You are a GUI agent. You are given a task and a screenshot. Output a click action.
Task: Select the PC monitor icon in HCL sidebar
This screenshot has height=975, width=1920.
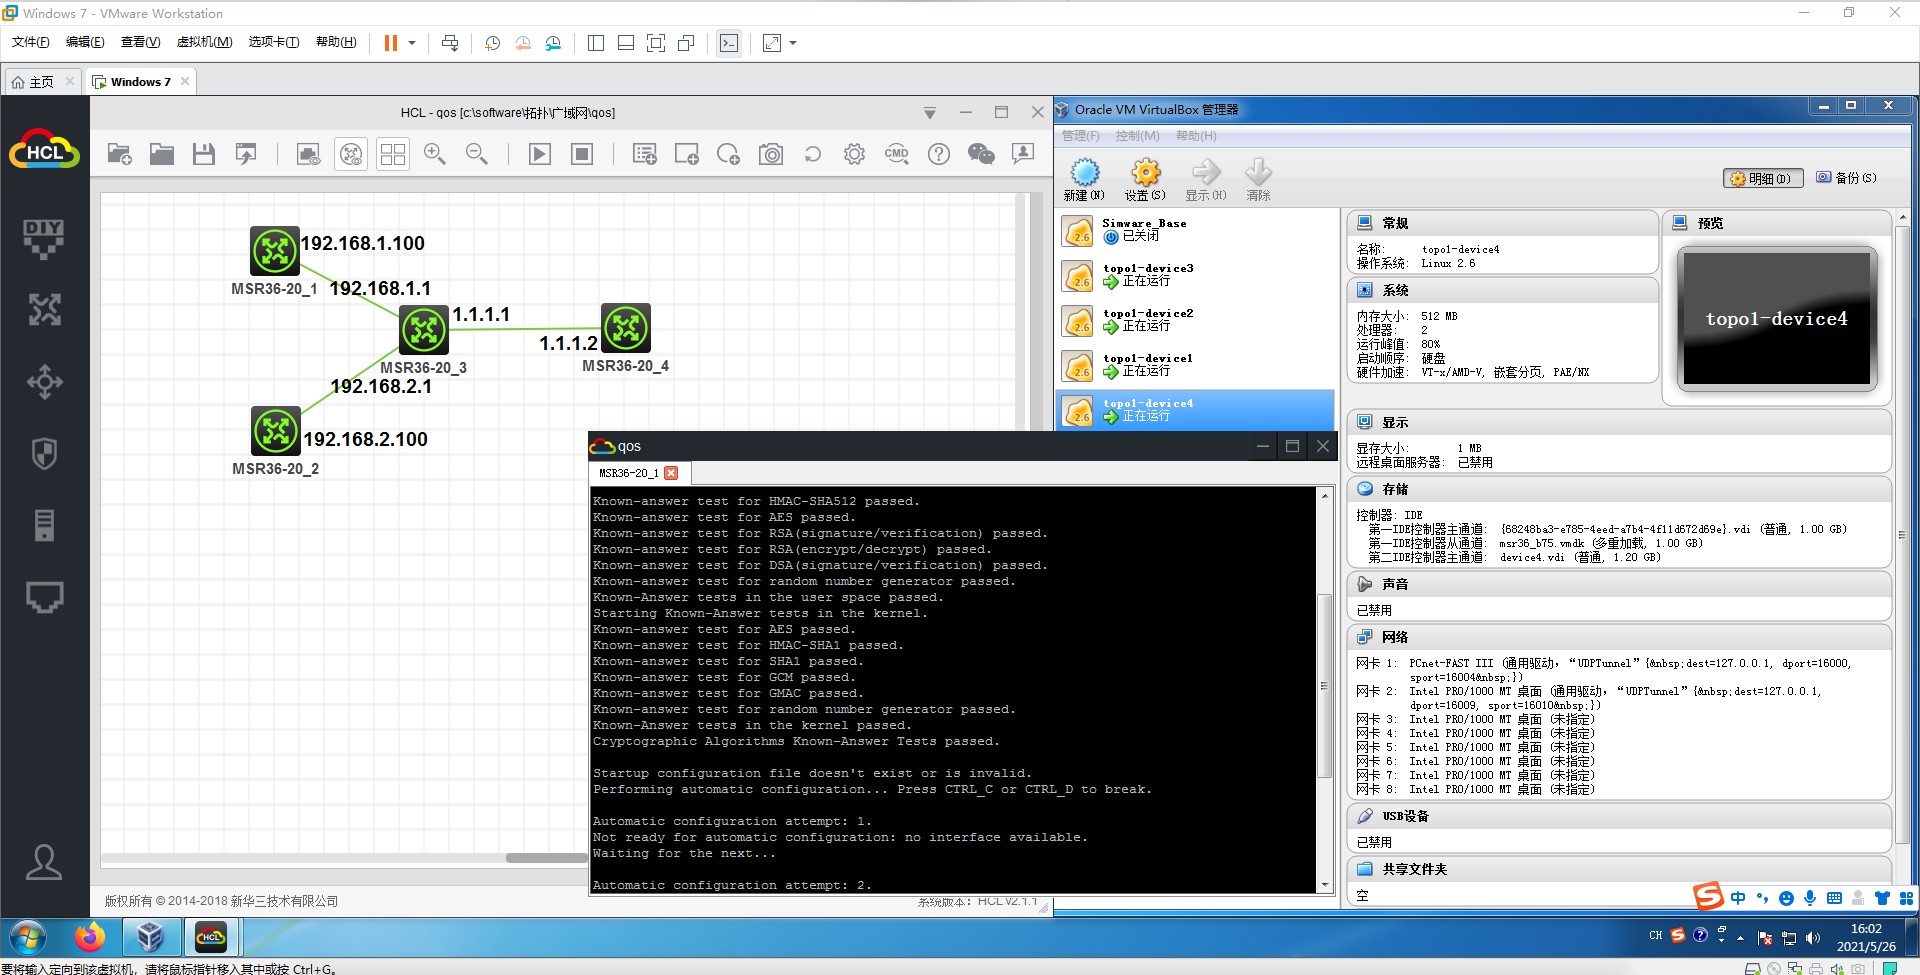tap(44, 597)
